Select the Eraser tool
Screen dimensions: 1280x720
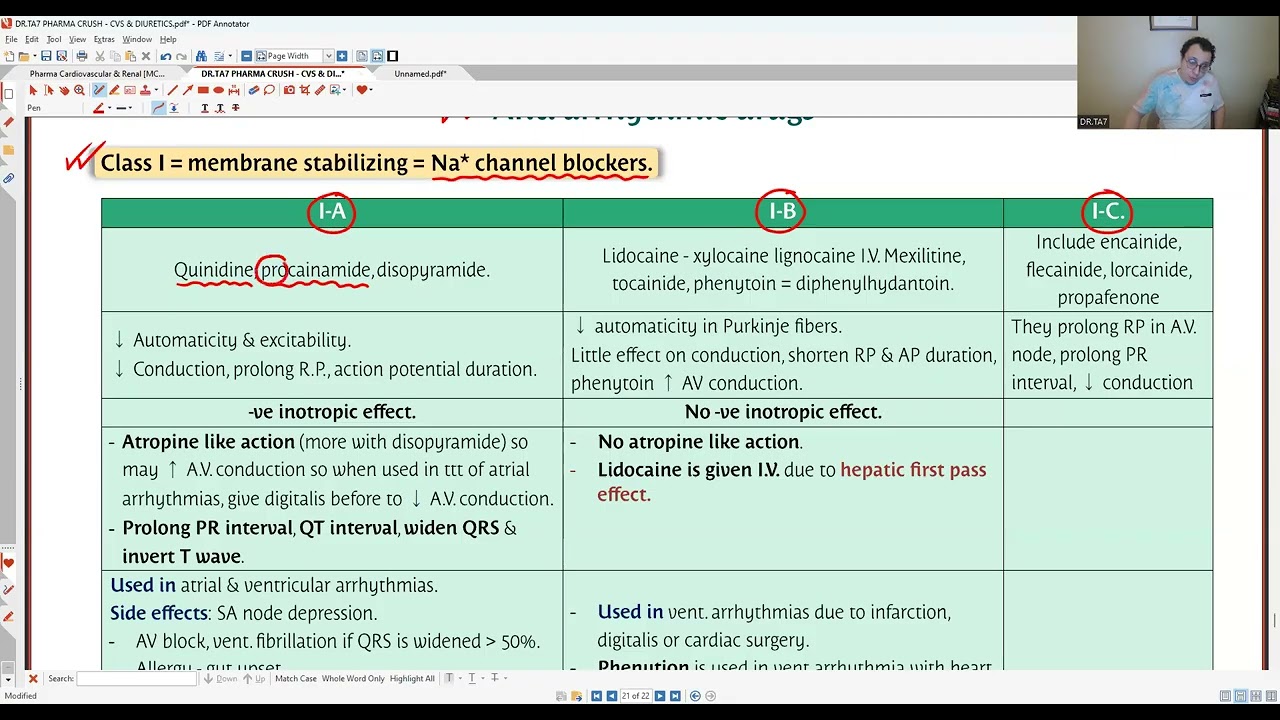click(253, 90)
